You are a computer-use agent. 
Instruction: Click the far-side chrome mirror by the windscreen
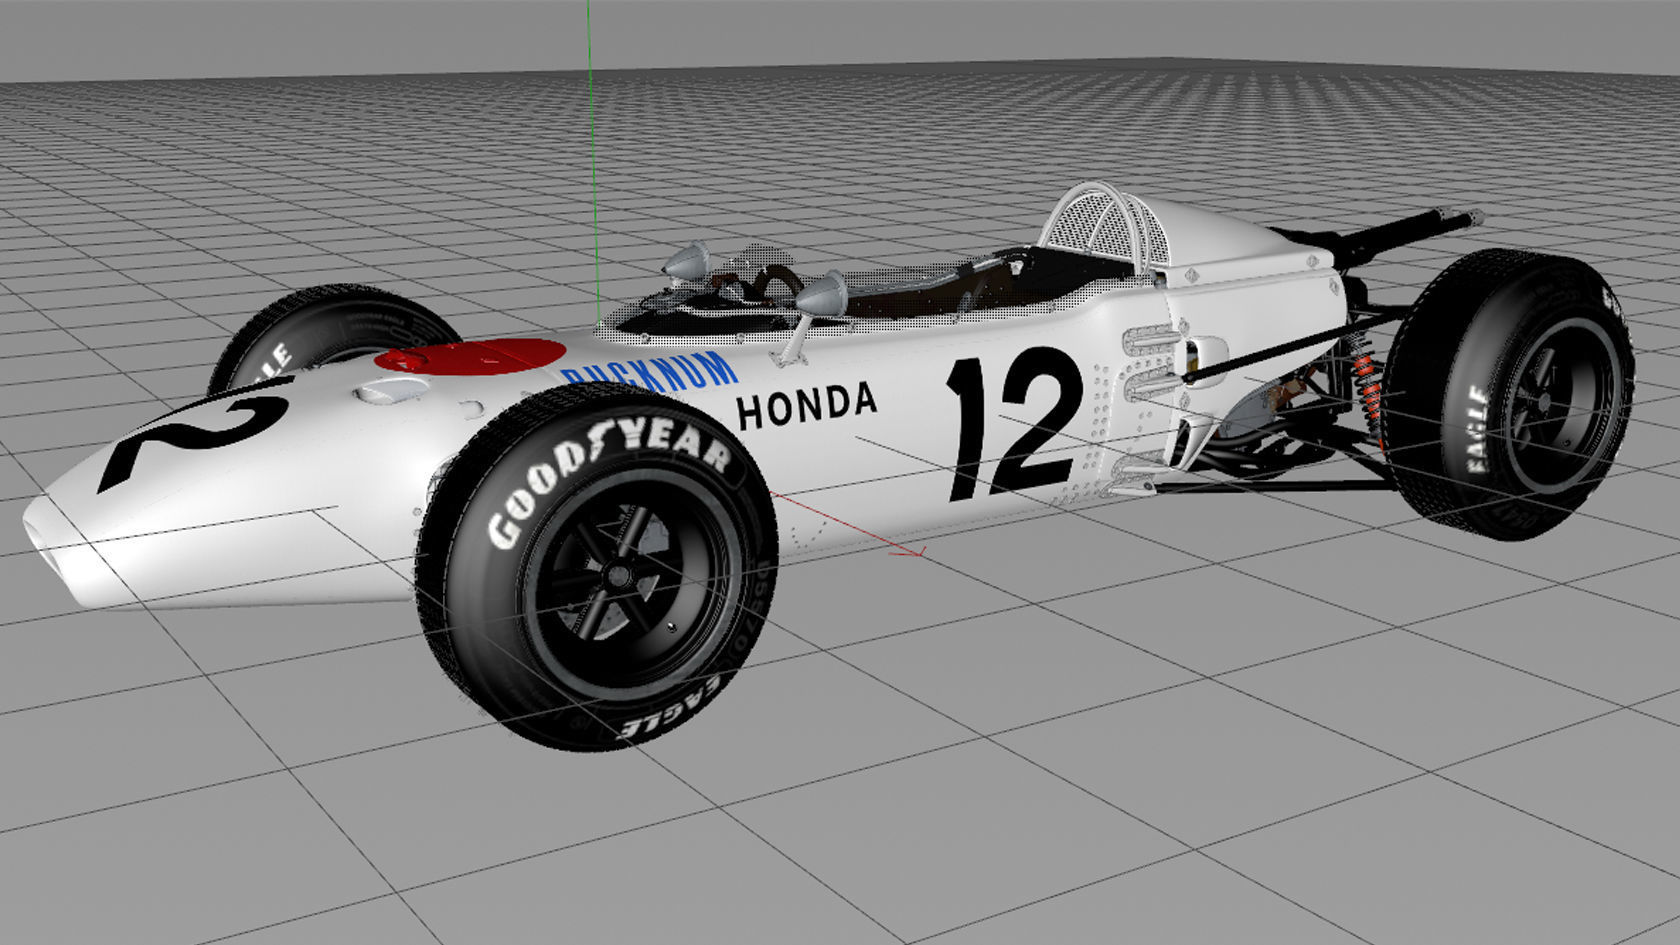[x=687, y=261]
